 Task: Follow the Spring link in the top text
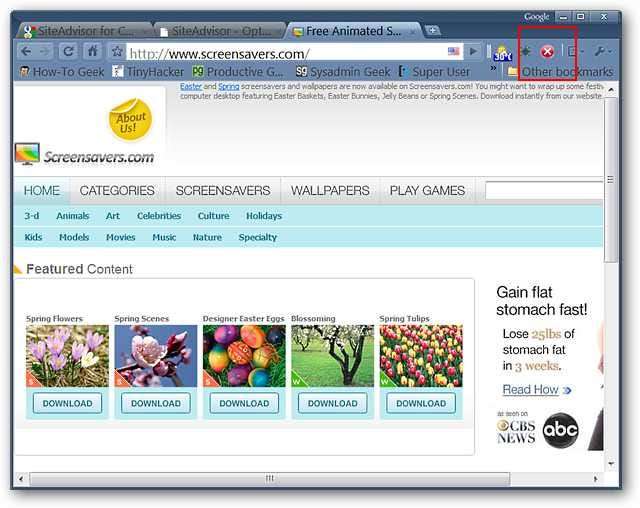(x=229, y=87)
